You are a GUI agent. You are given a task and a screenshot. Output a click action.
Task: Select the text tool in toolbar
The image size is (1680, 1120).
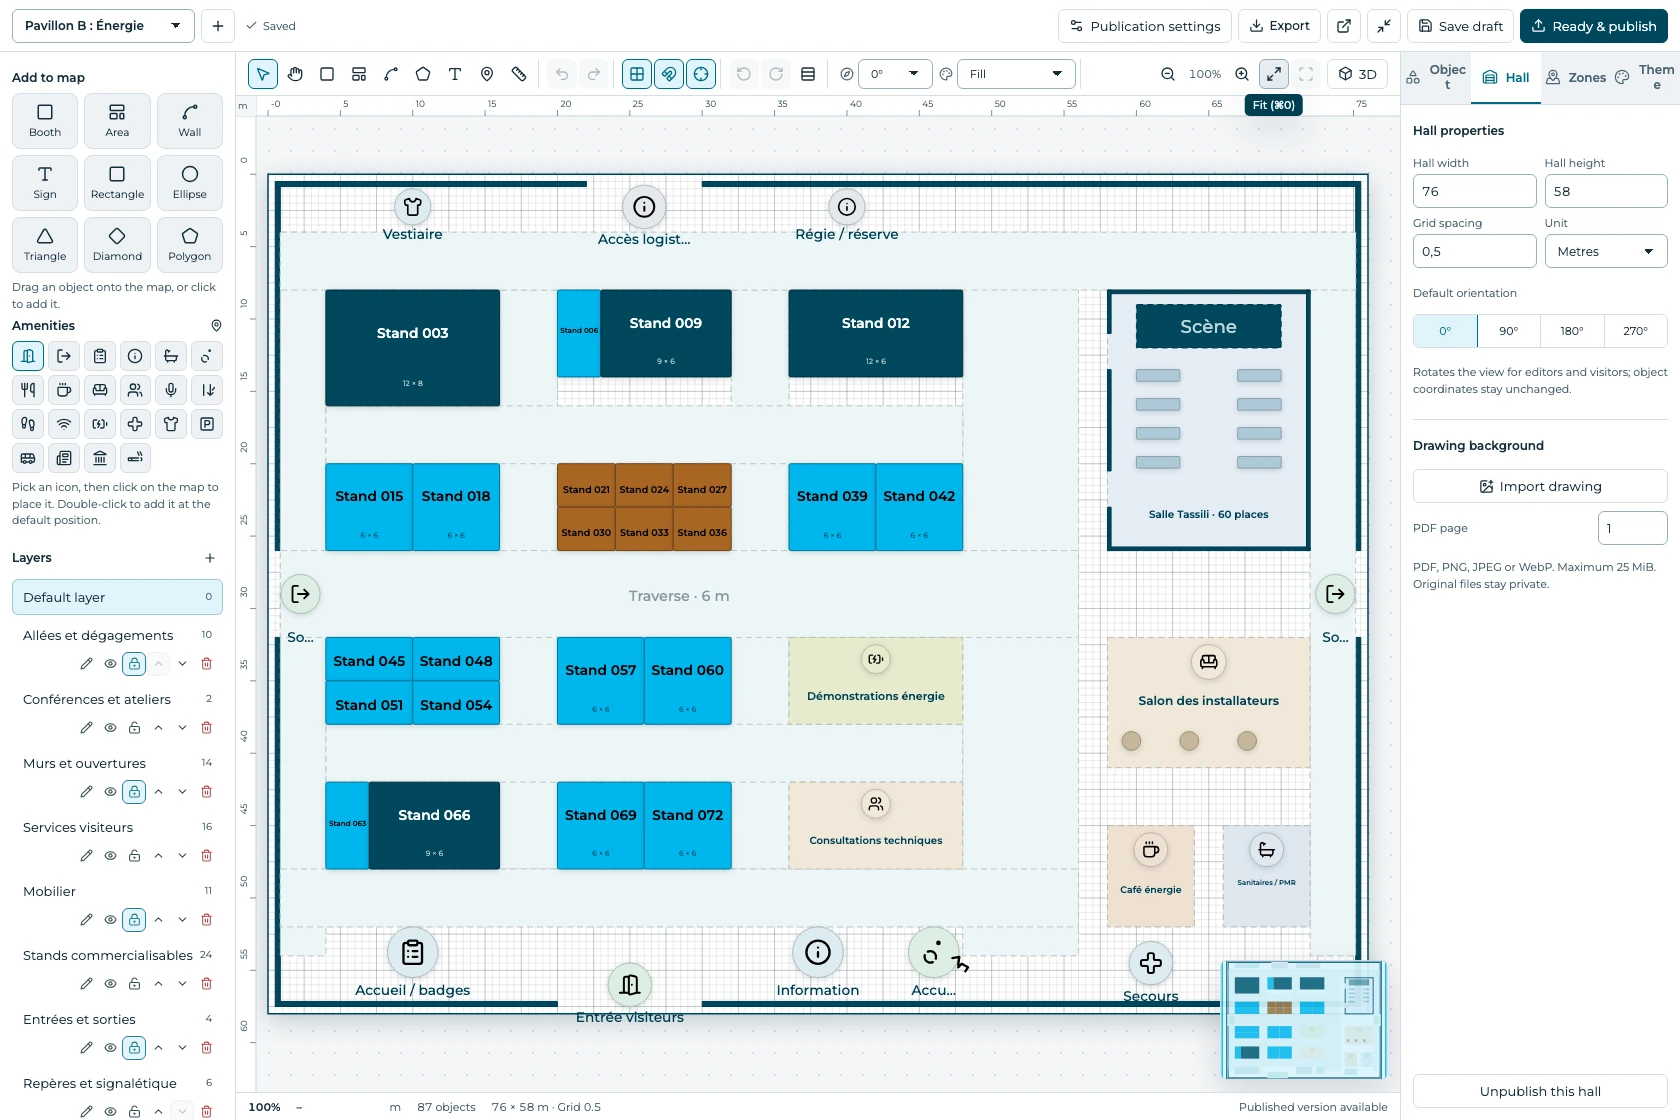click(x=455, y=74)
